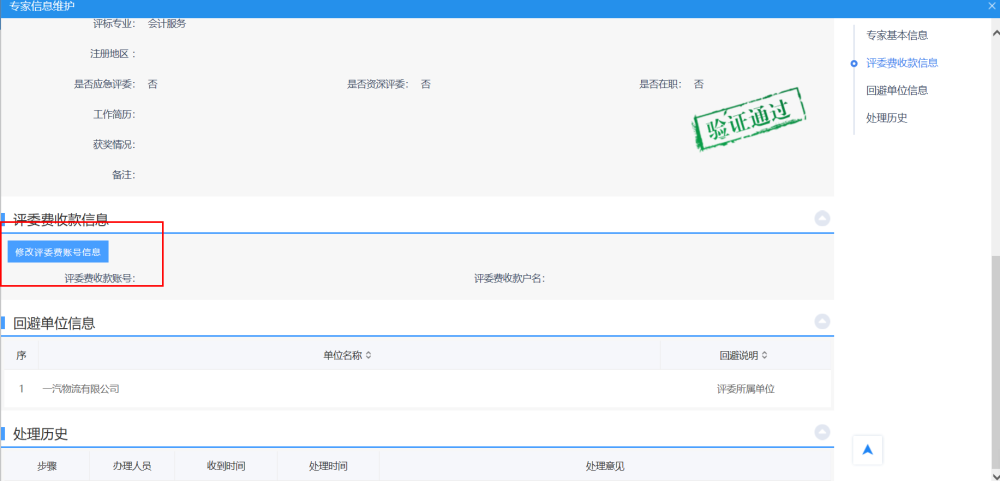This screenshot has height=481, width=1000.
Task: Click the vertical scrollbar thumb
Action: pos(994,360)
